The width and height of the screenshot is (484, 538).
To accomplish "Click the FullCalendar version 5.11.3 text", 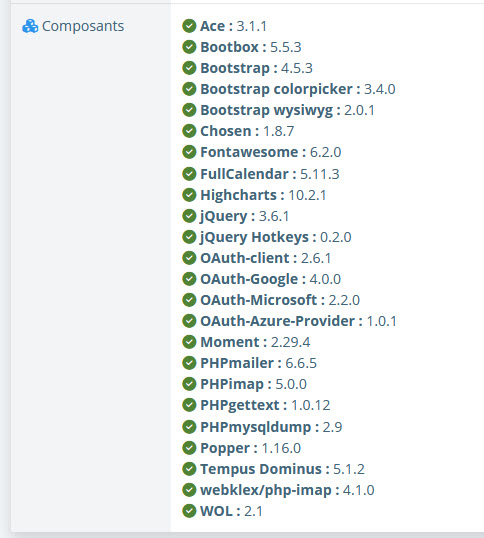I will coord(320,174).
